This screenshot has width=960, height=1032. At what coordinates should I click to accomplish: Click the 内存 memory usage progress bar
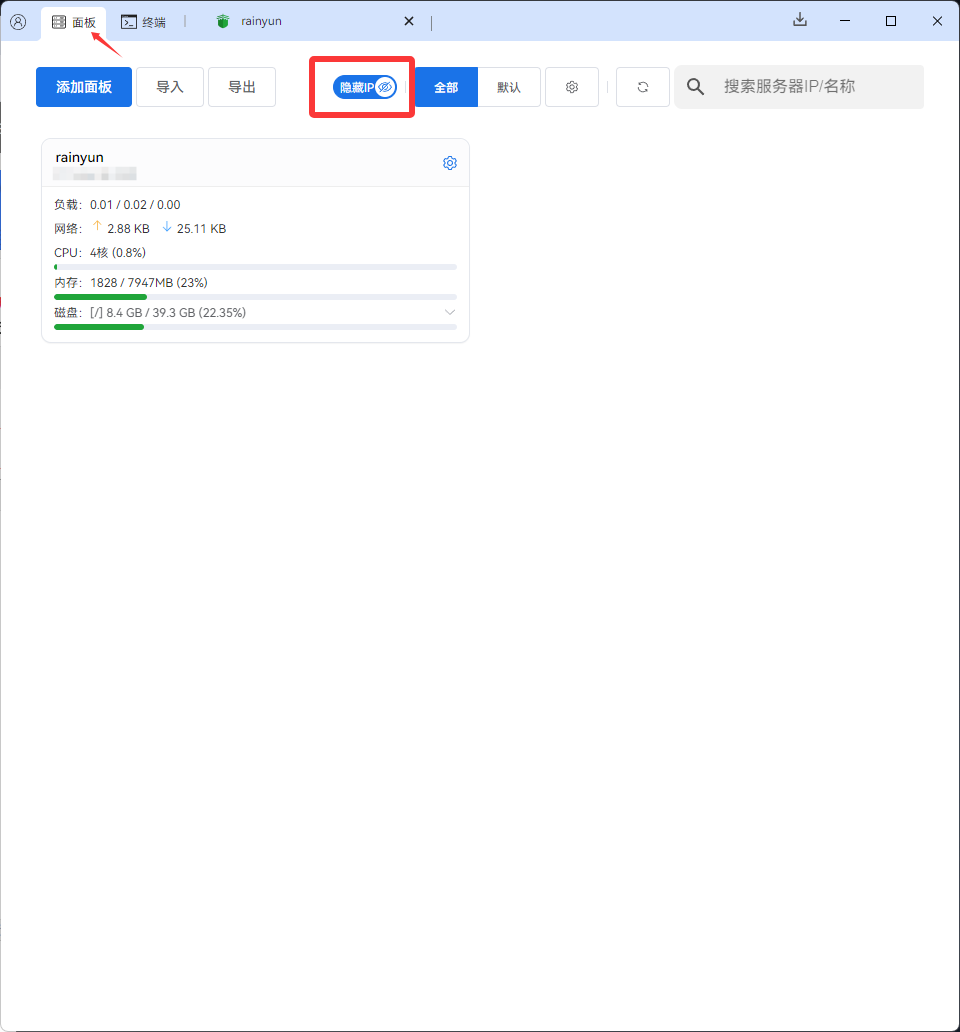point(254,296)
